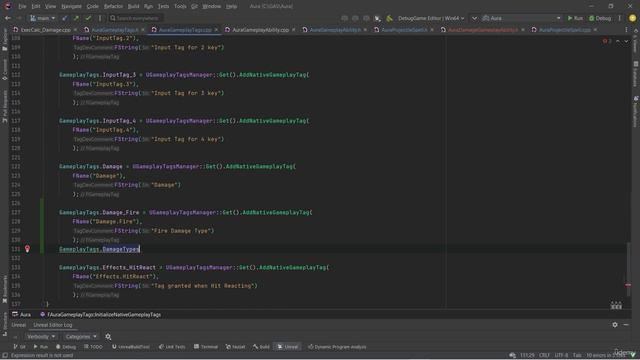This screenshot has height=360, width=640.
Task: Open Dynamic Program Analysis tool window
Action: 337,347
